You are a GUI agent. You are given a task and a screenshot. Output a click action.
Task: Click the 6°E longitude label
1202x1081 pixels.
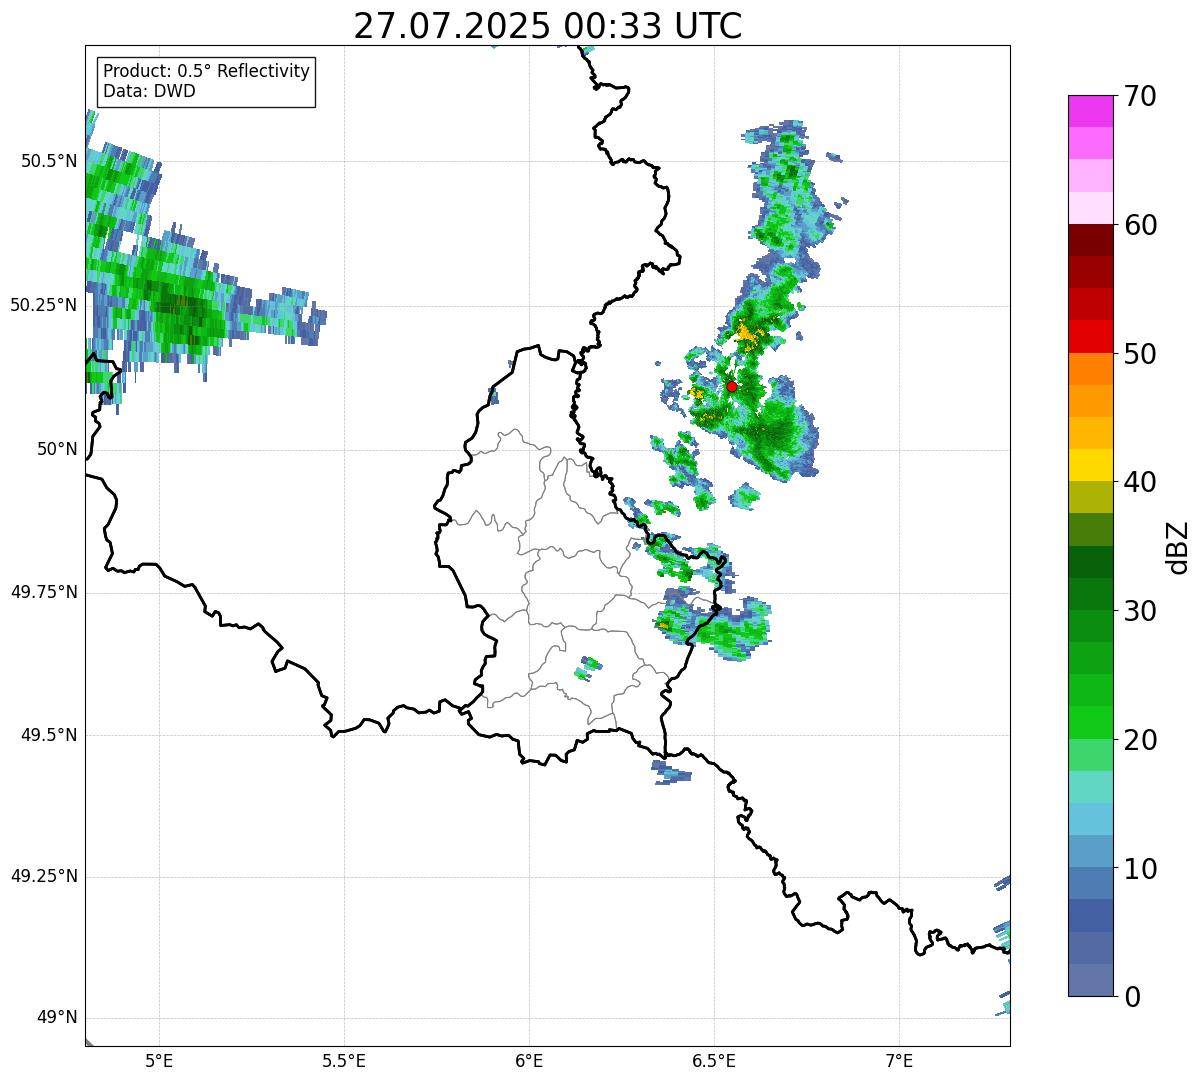529,1060
